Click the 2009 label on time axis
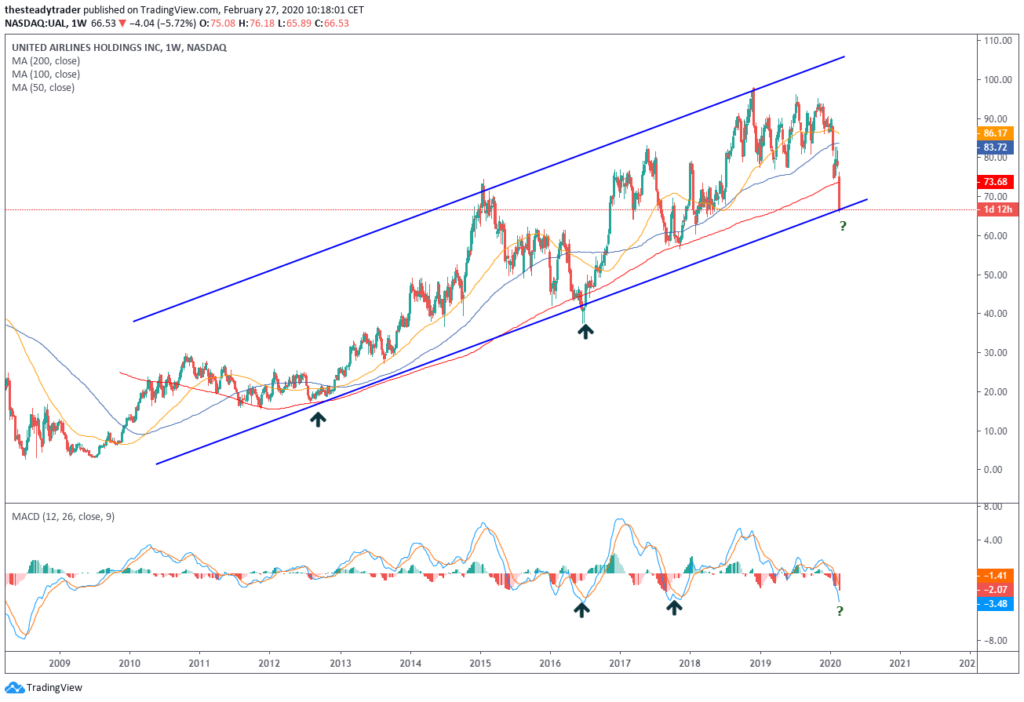The height and width of the screenshot is (702, 1024). click(x=59, y=663)
